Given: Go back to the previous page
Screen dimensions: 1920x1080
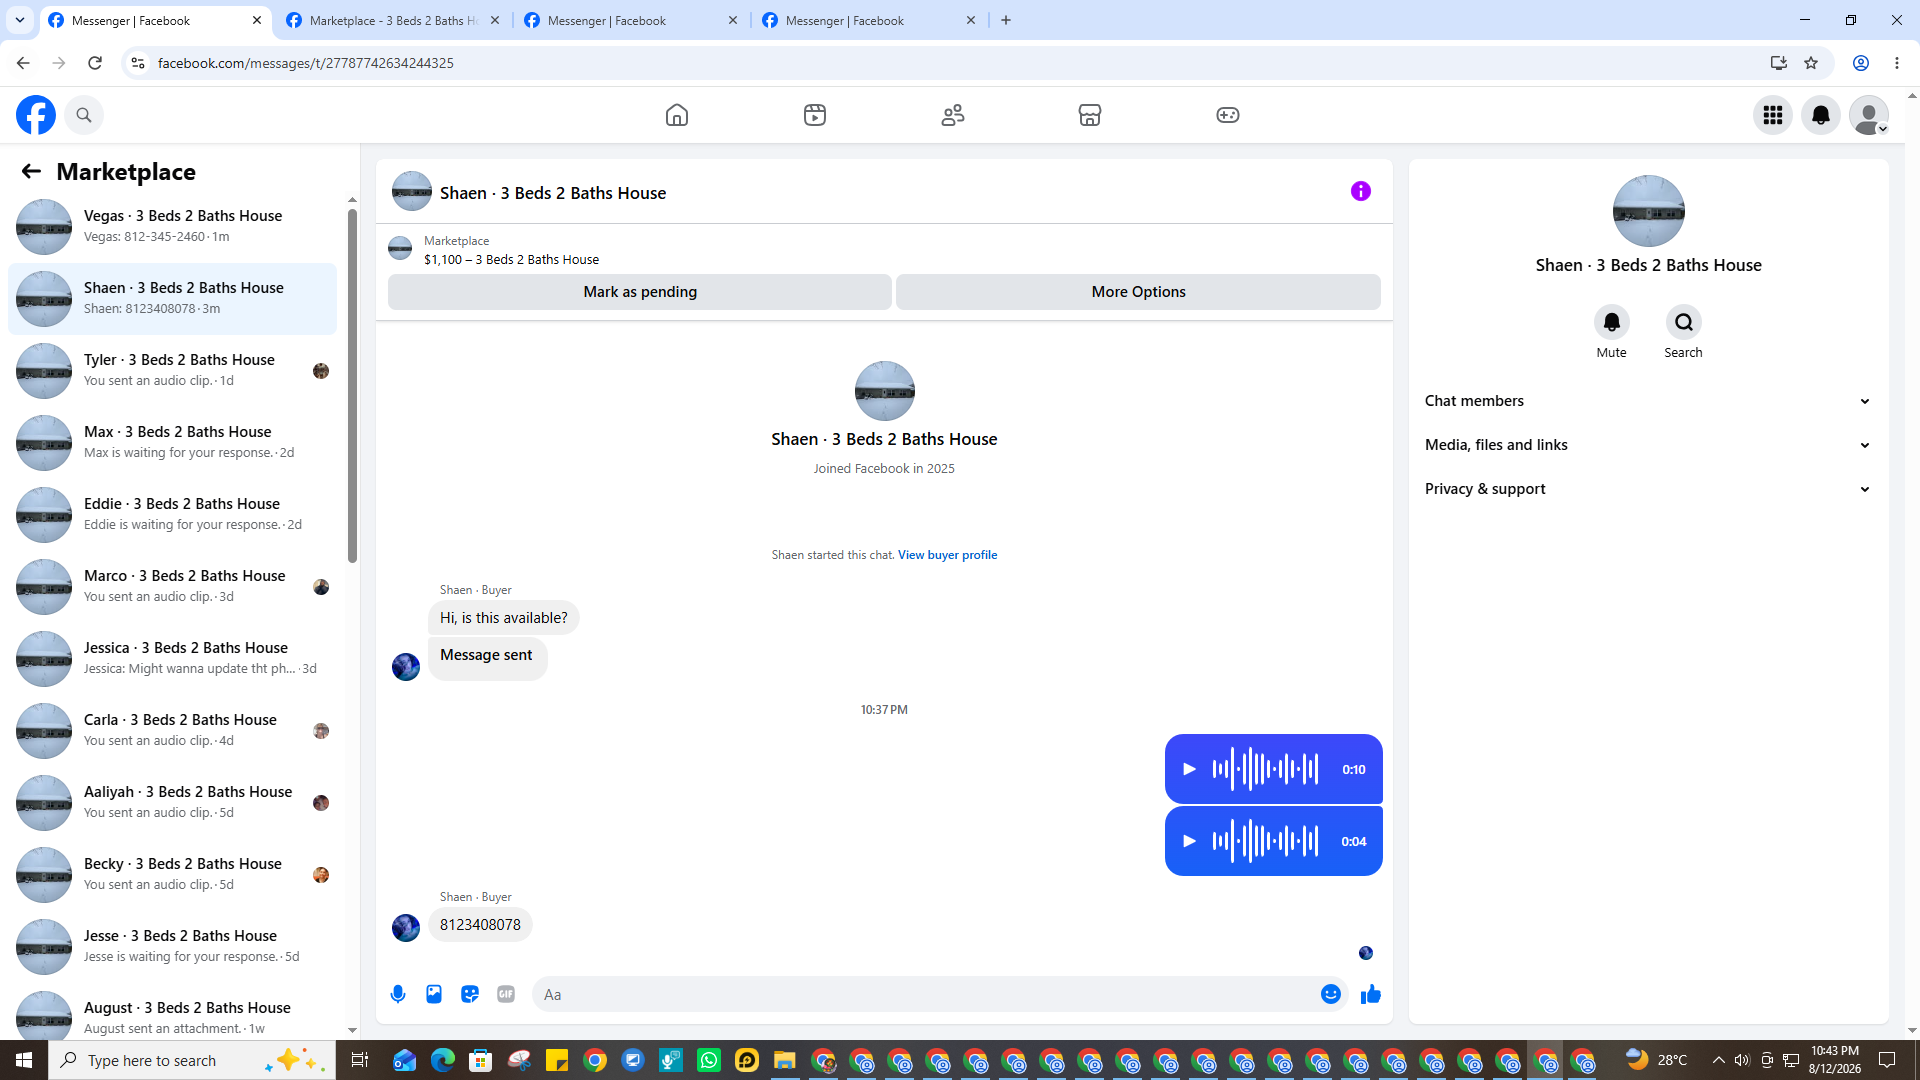Looking at the screenshot, I should tap(23, 63).
